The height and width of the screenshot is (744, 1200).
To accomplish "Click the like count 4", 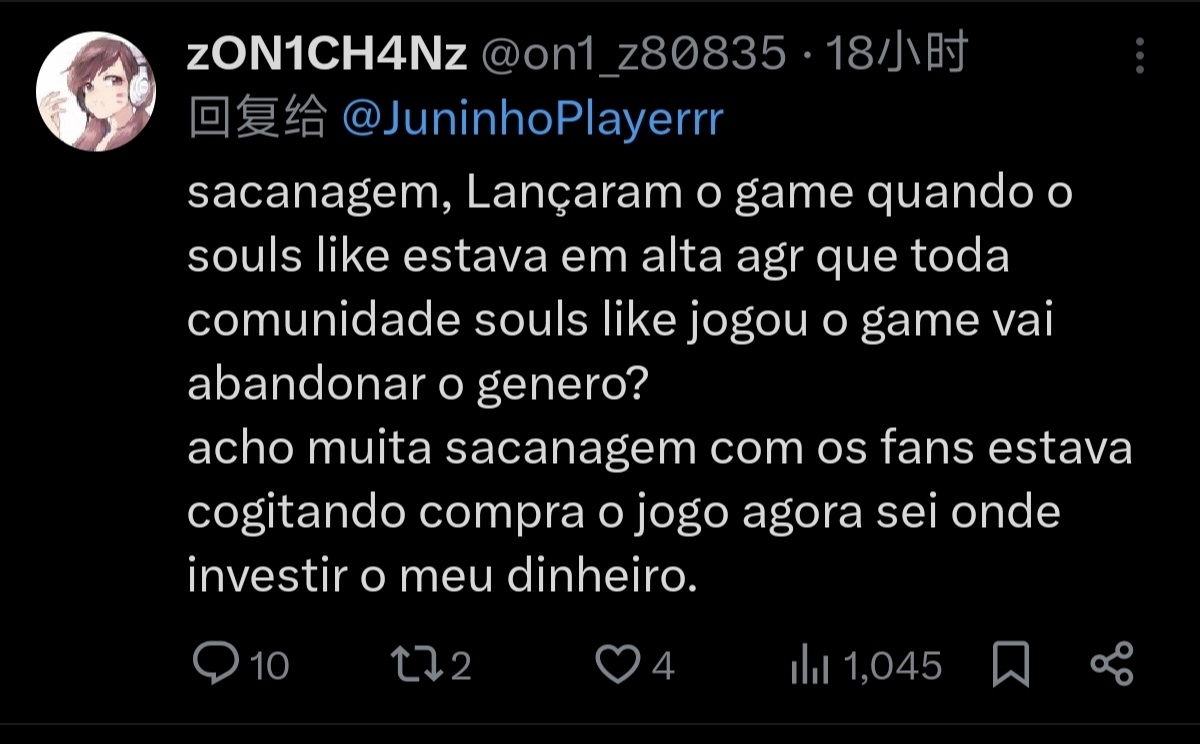I will [664, 666].
